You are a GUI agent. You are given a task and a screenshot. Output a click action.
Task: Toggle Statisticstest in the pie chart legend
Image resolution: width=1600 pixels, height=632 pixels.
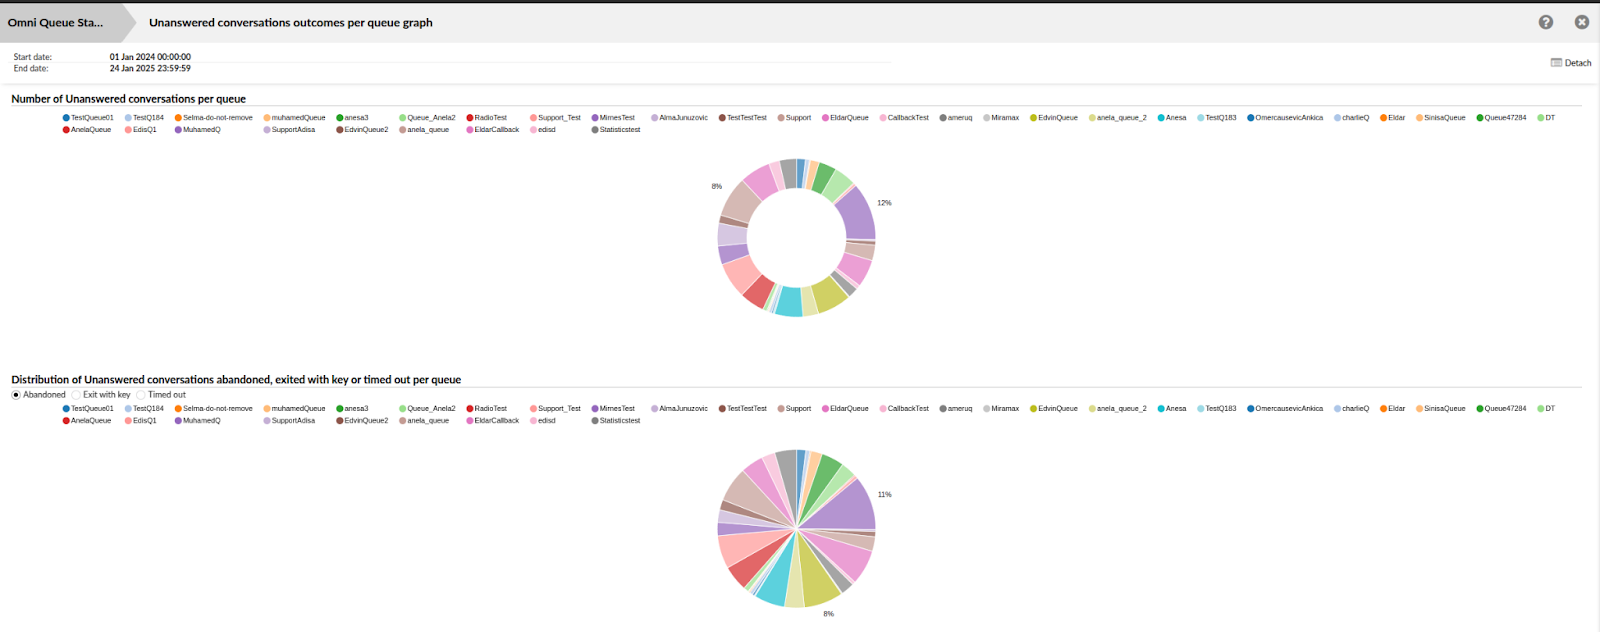click(x=616, y=421)
